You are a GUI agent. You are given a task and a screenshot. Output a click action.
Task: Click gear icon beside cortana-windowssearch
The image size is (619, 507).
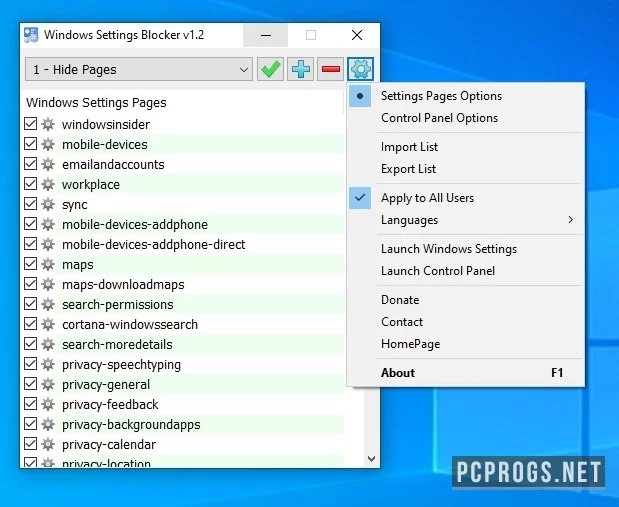pos(48,324)
